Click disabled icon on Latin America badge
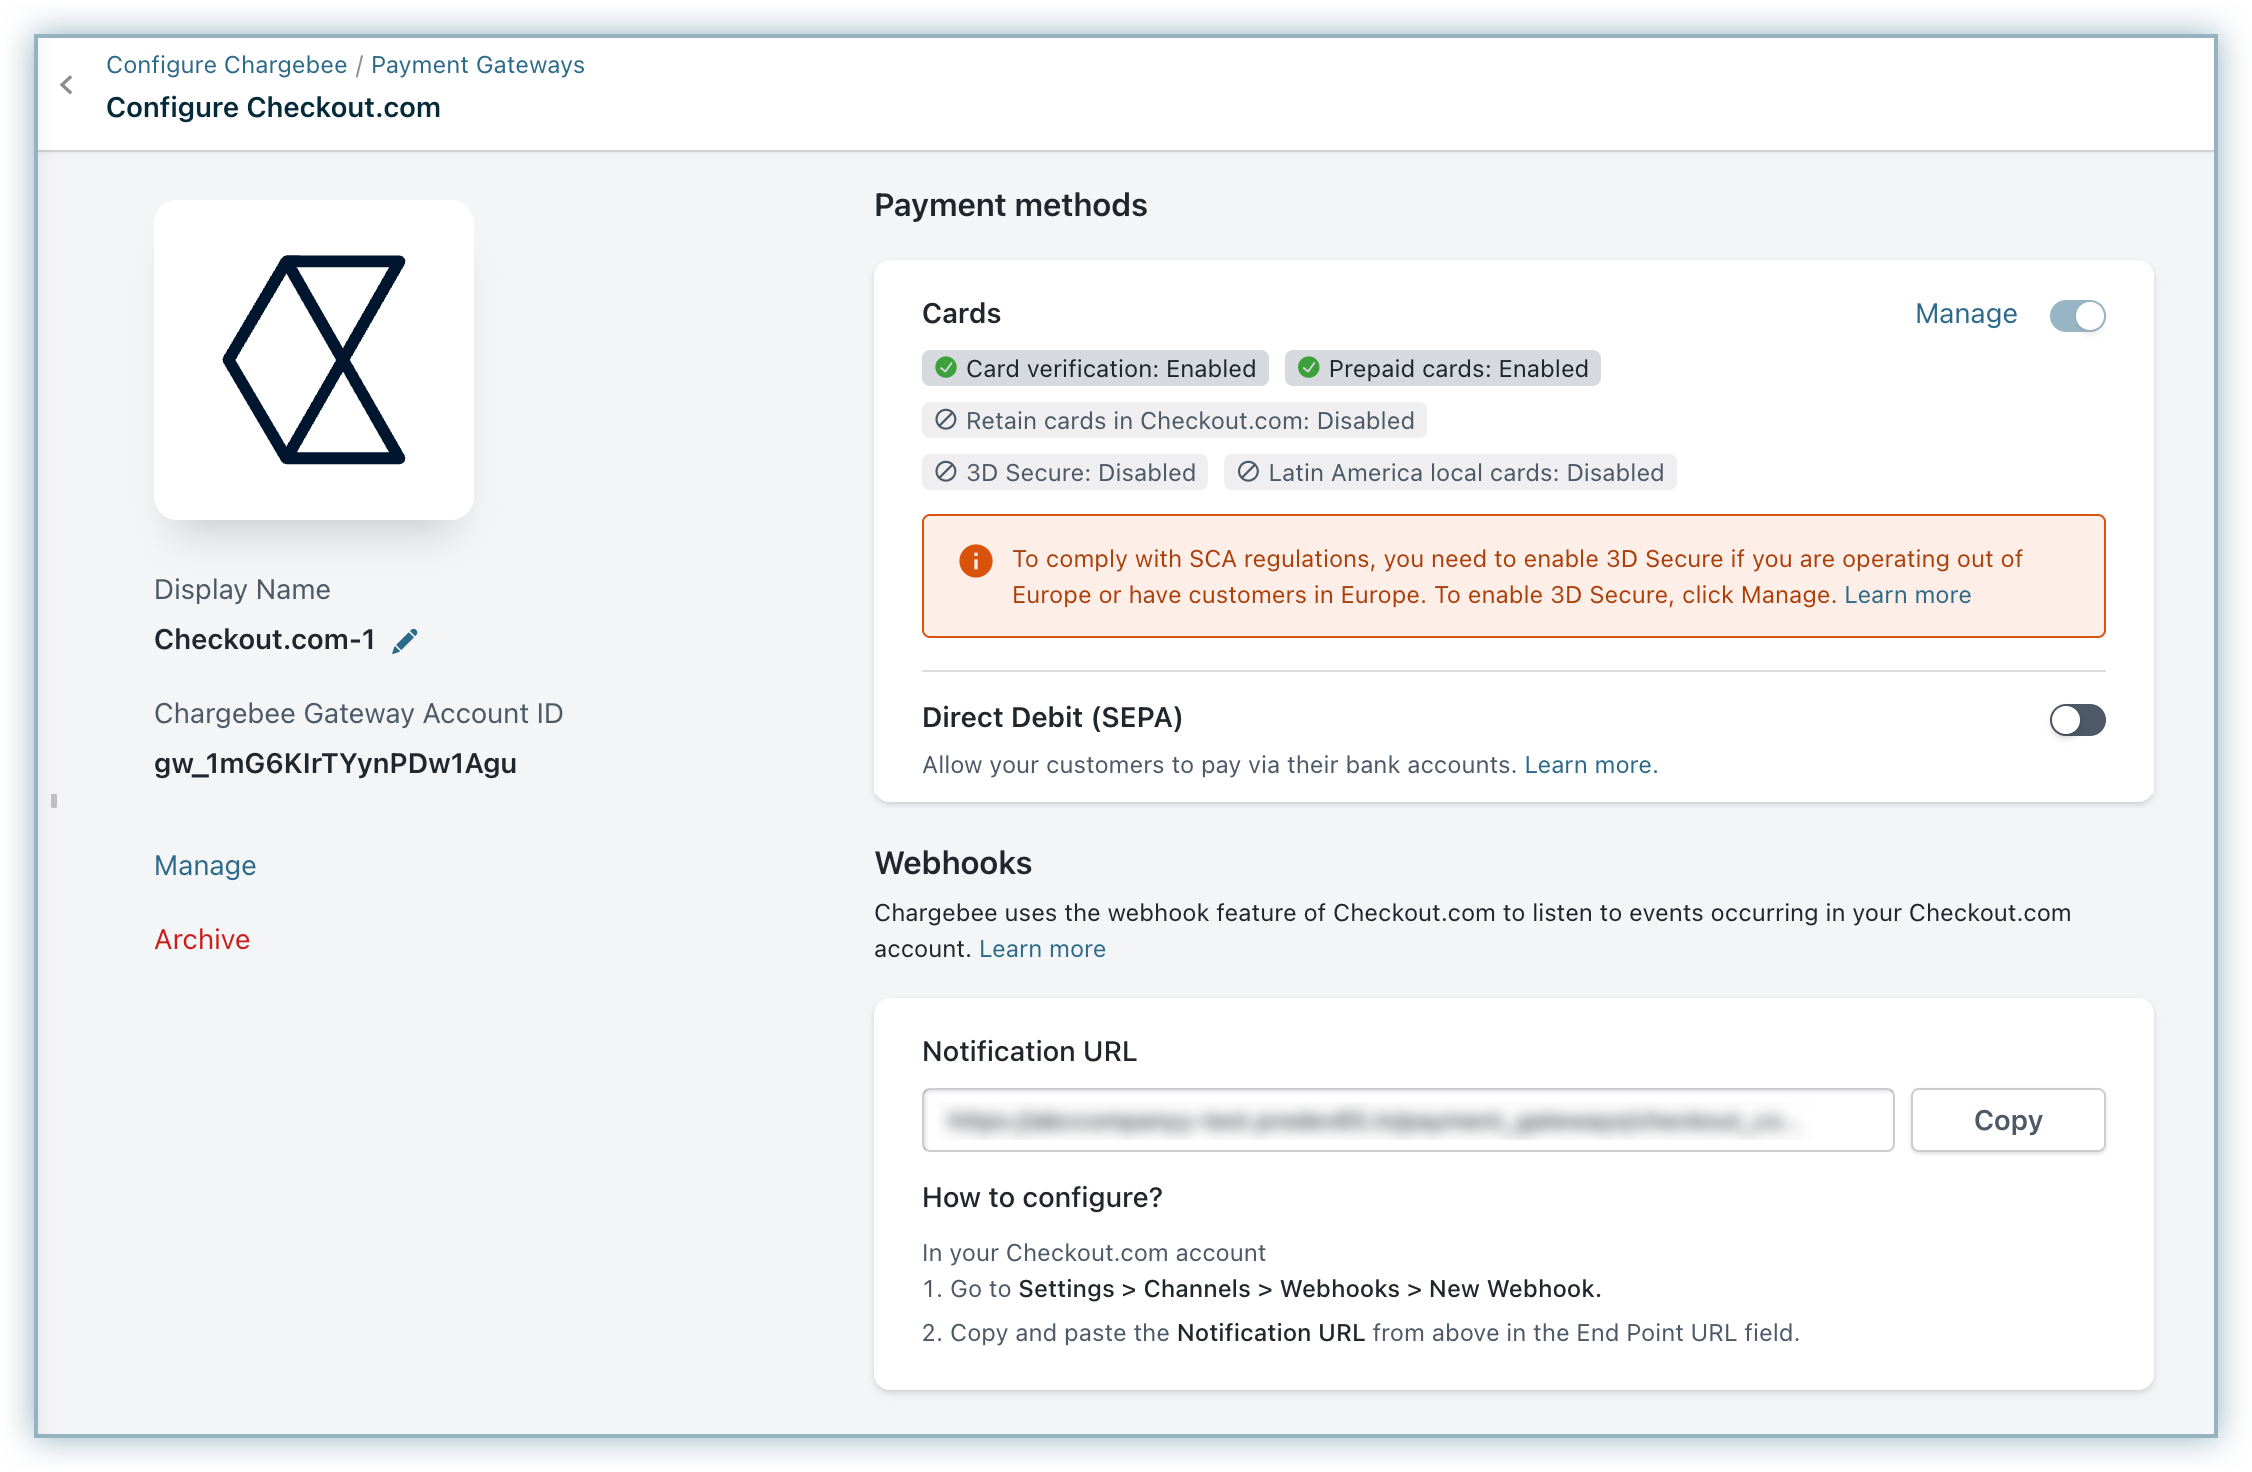 pos(1248,472)
